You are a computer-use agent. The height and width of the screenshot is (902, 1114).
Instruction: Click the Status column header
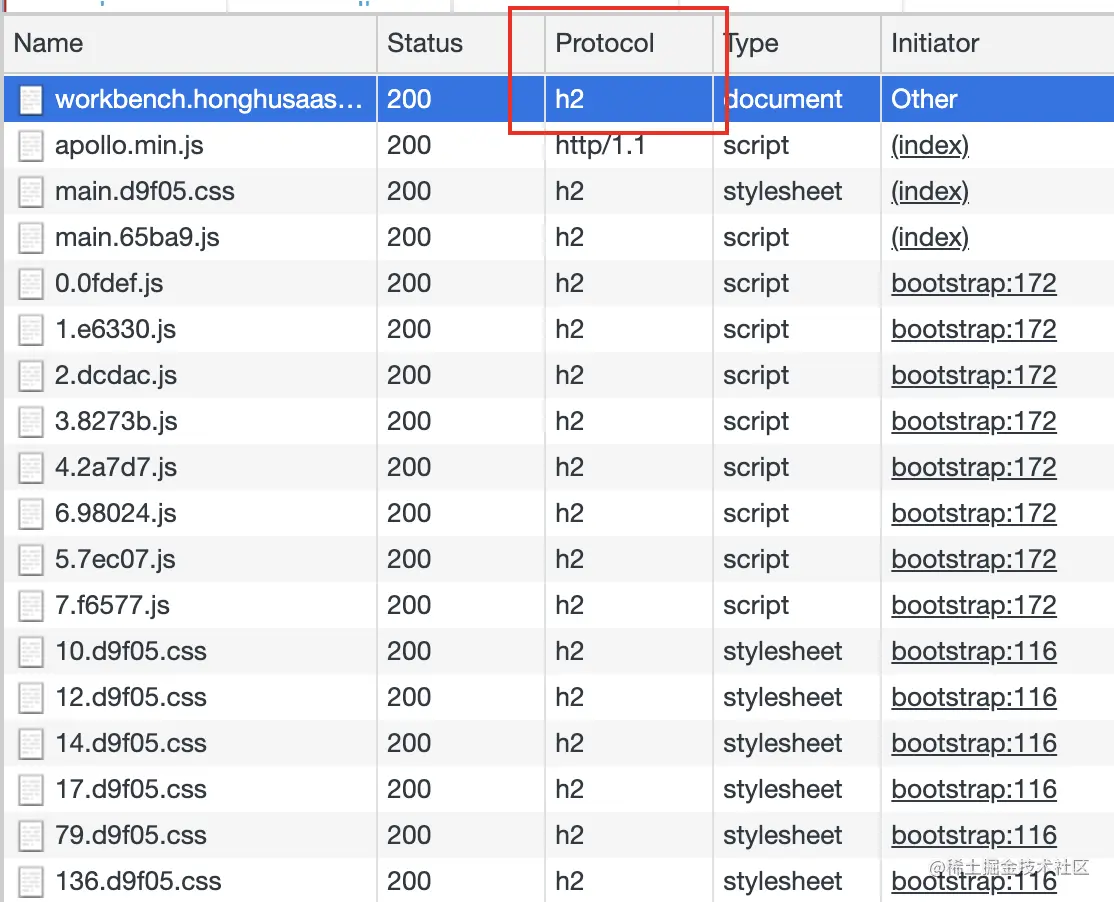425,44
